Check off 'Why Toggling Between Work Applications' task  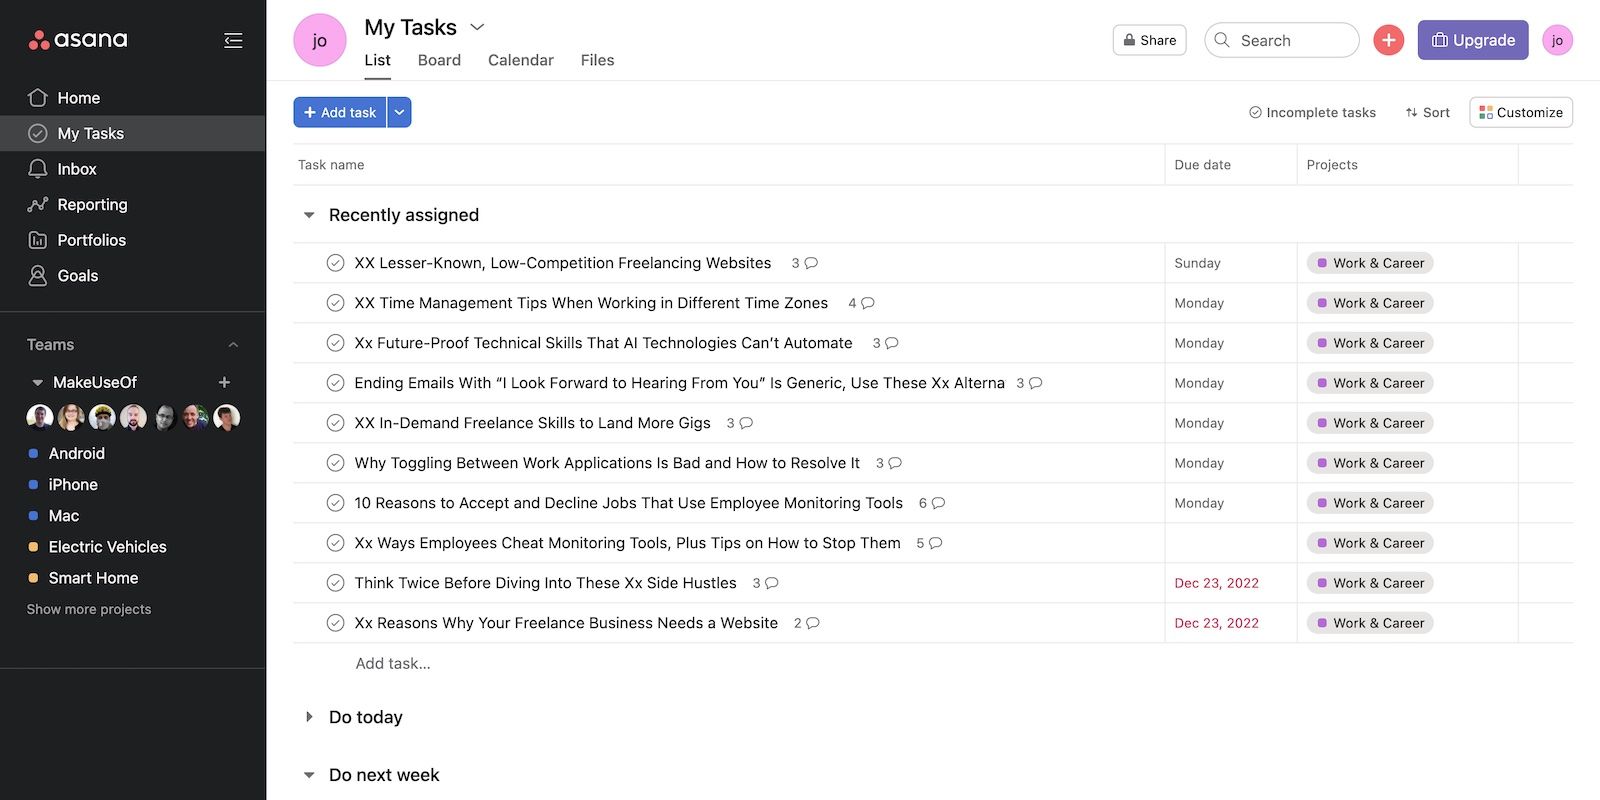[x=336, y=463]
